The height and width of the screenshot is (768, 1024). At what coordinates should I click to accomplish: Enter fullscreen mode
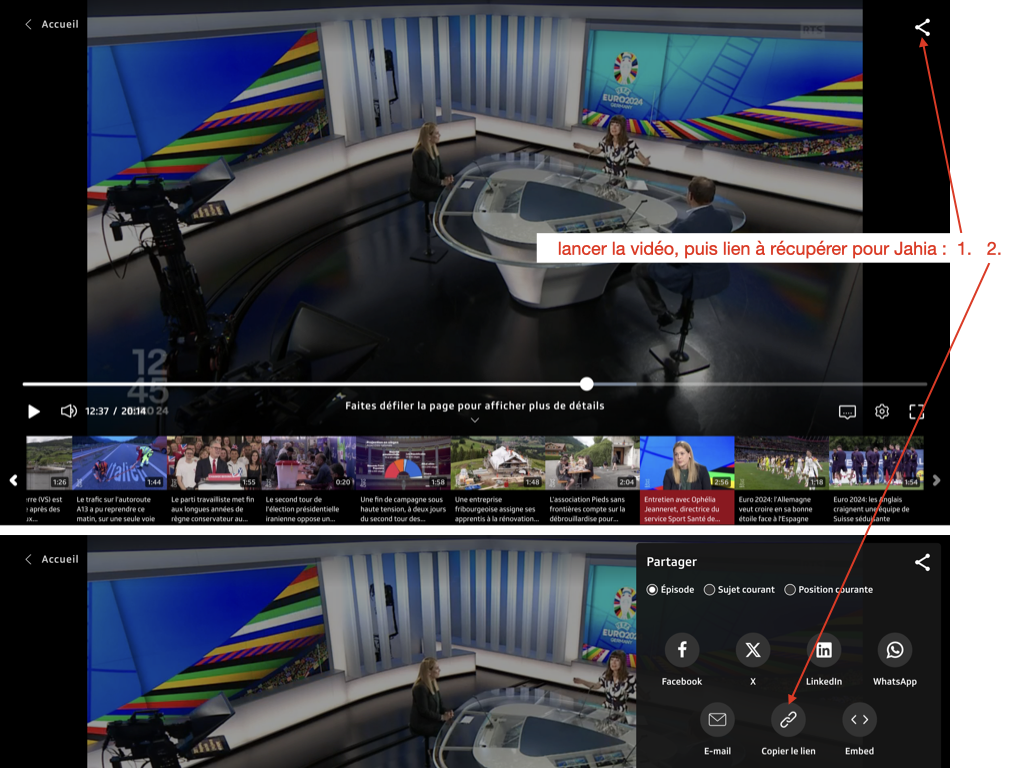coord(916,411)
